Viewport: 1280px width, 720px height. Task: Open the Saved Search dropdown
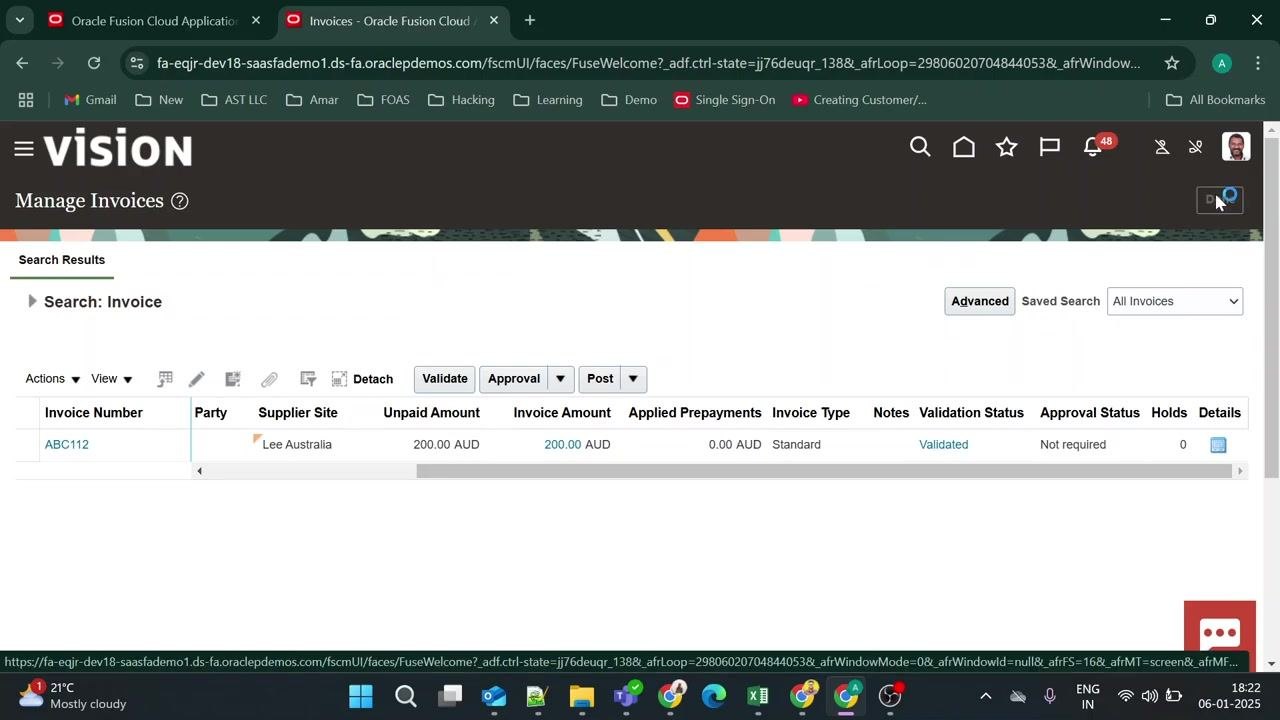click(1175, 301)
